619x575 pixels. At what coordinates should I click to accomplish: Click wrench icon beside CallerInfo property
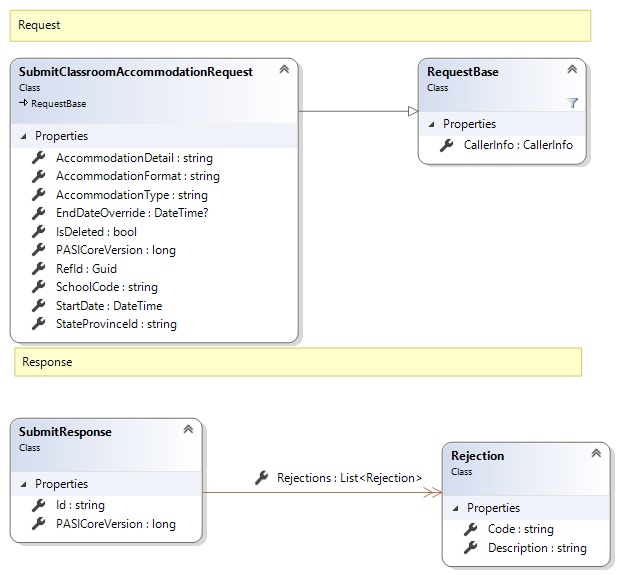pyautogui.click(x=447, y=146)
